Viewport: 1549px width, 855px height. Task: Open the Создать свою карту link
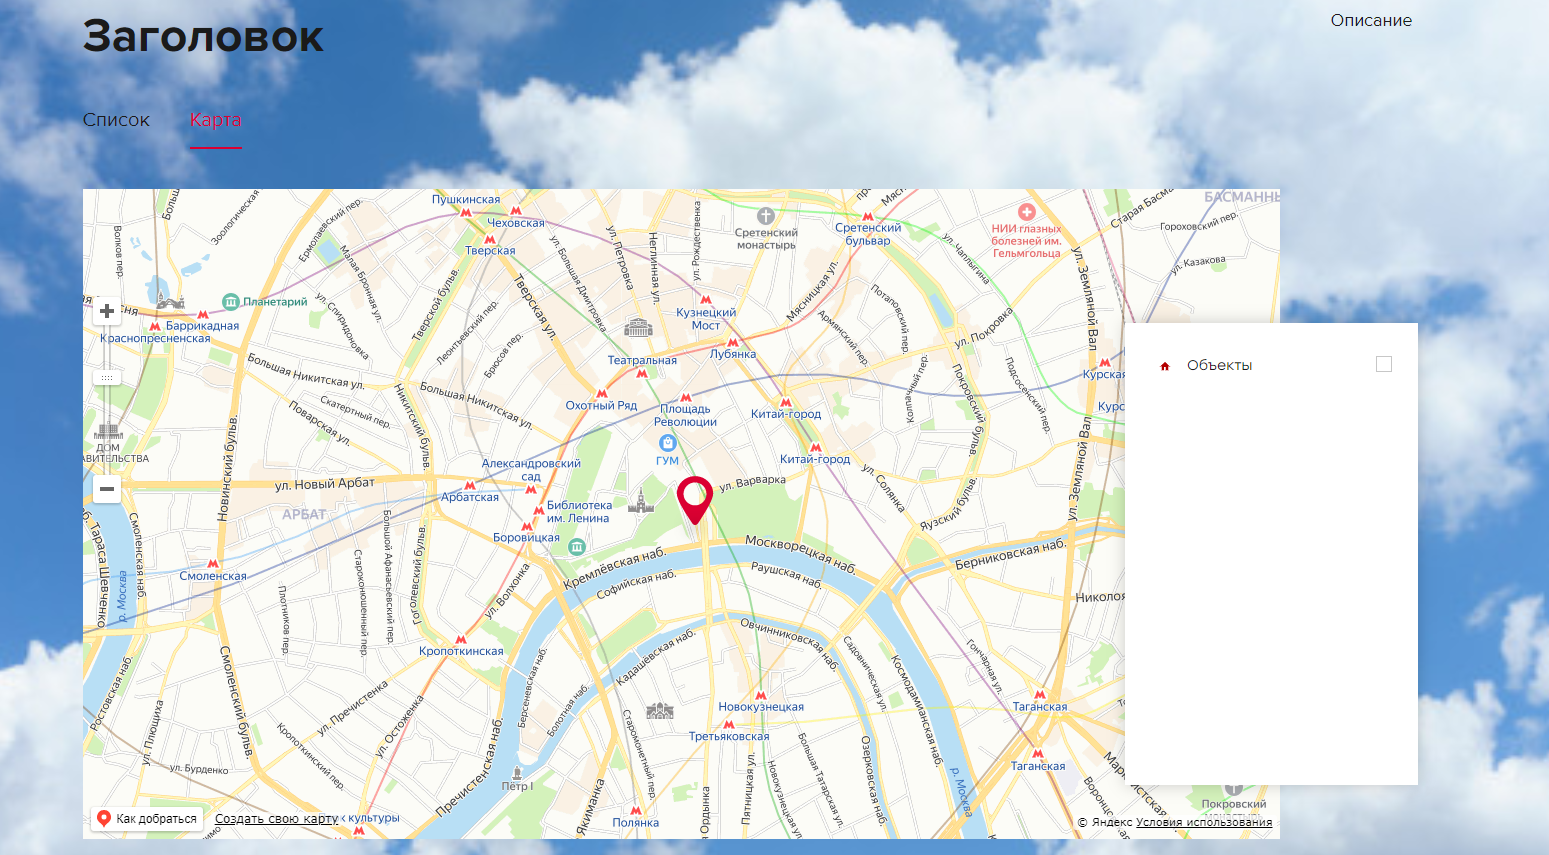pos(276,819)
